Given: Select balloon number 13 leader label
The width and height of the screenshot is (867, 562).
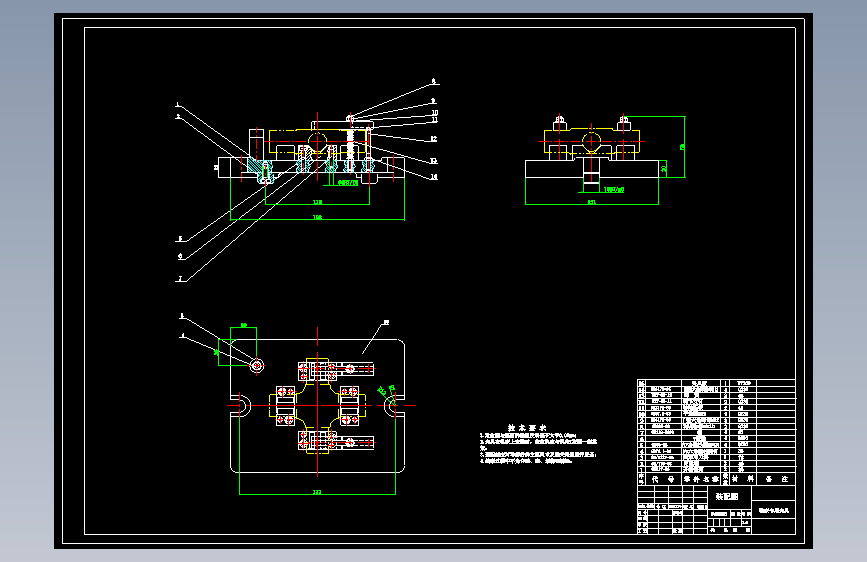Looking at the screenshot, I should click(434, 161).
